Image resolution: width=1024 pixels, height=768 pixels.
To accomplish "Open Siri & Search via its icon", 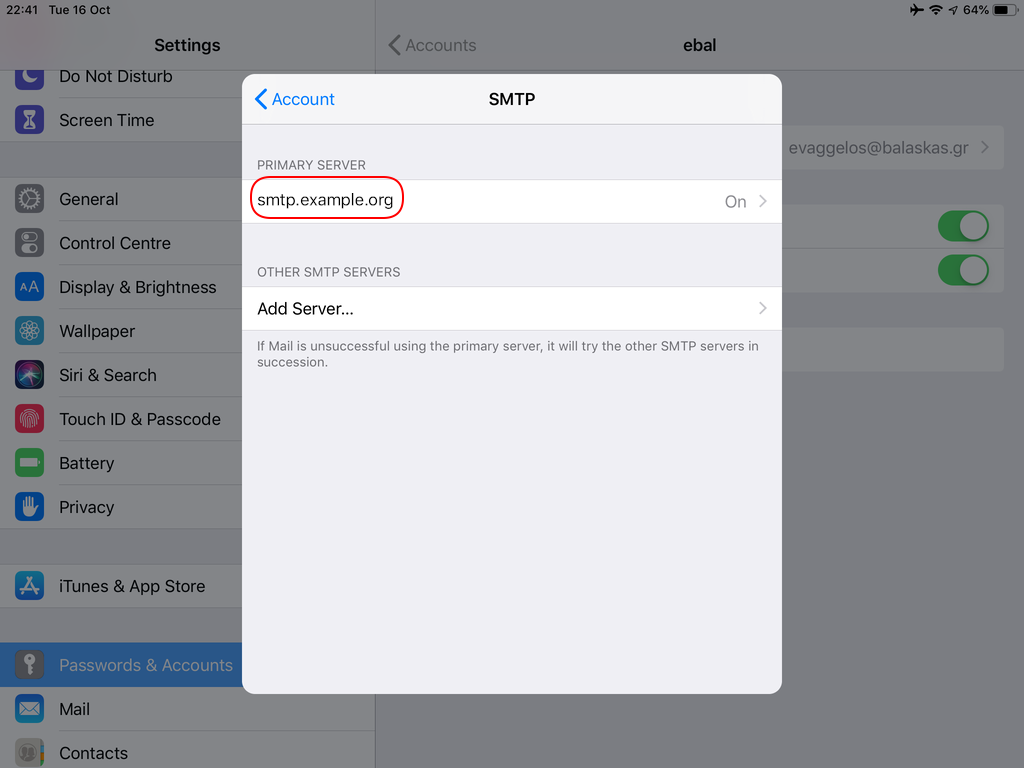I will [x=30, y=375].
